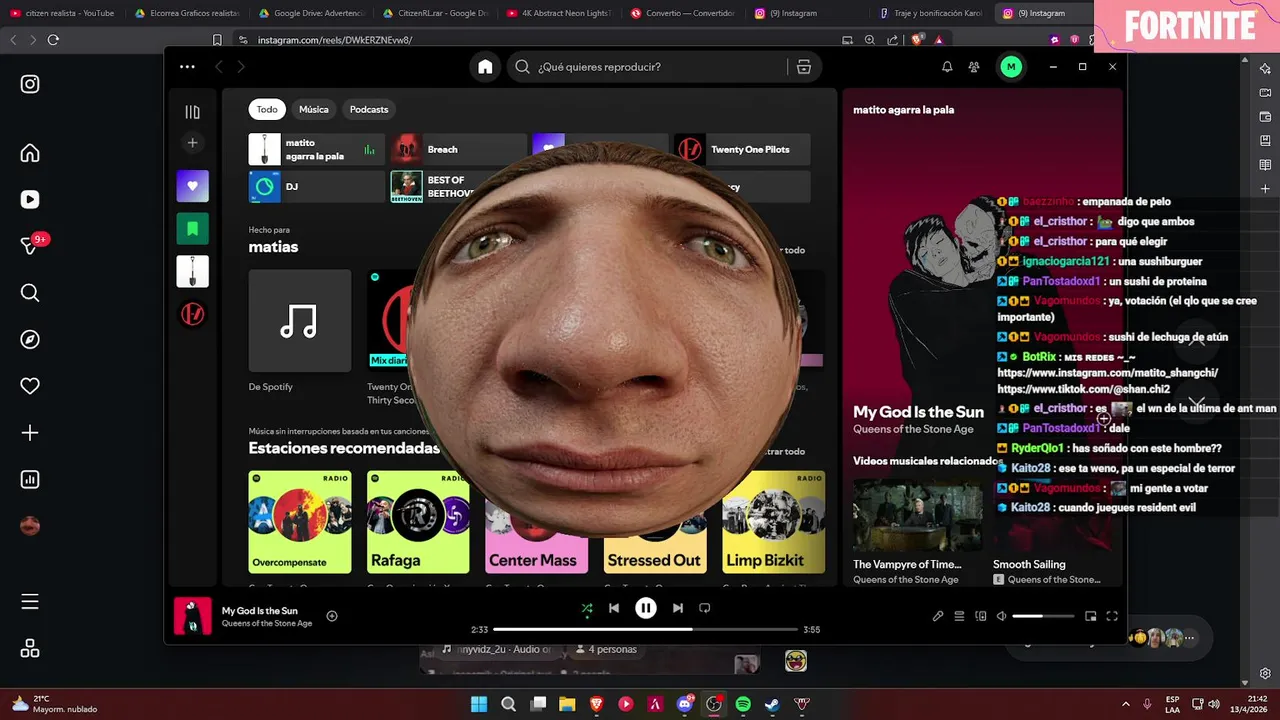Create playlist with plus in Spotify sidebar
The height and width of the screenshot is (720, 1280).
[192, 143]
